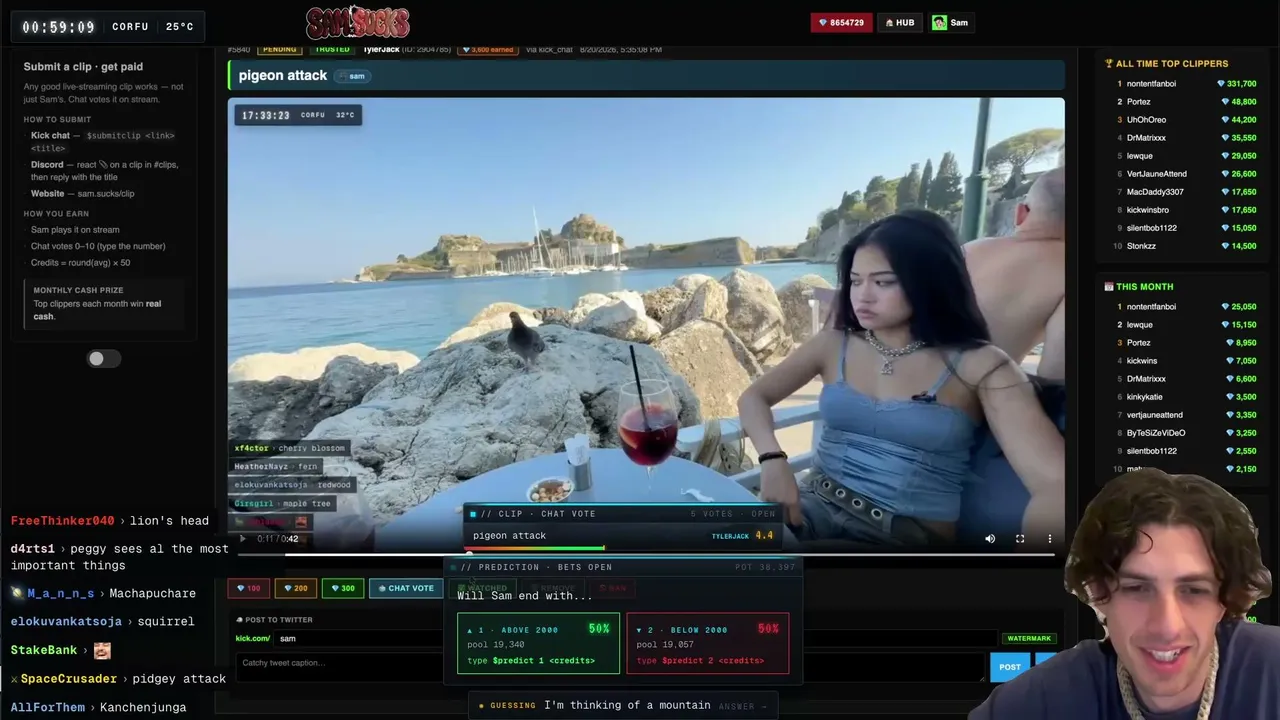Click the trophy icon in All Time Top Clippers
Screen dimensions: 1280x720
[1108, 63]
